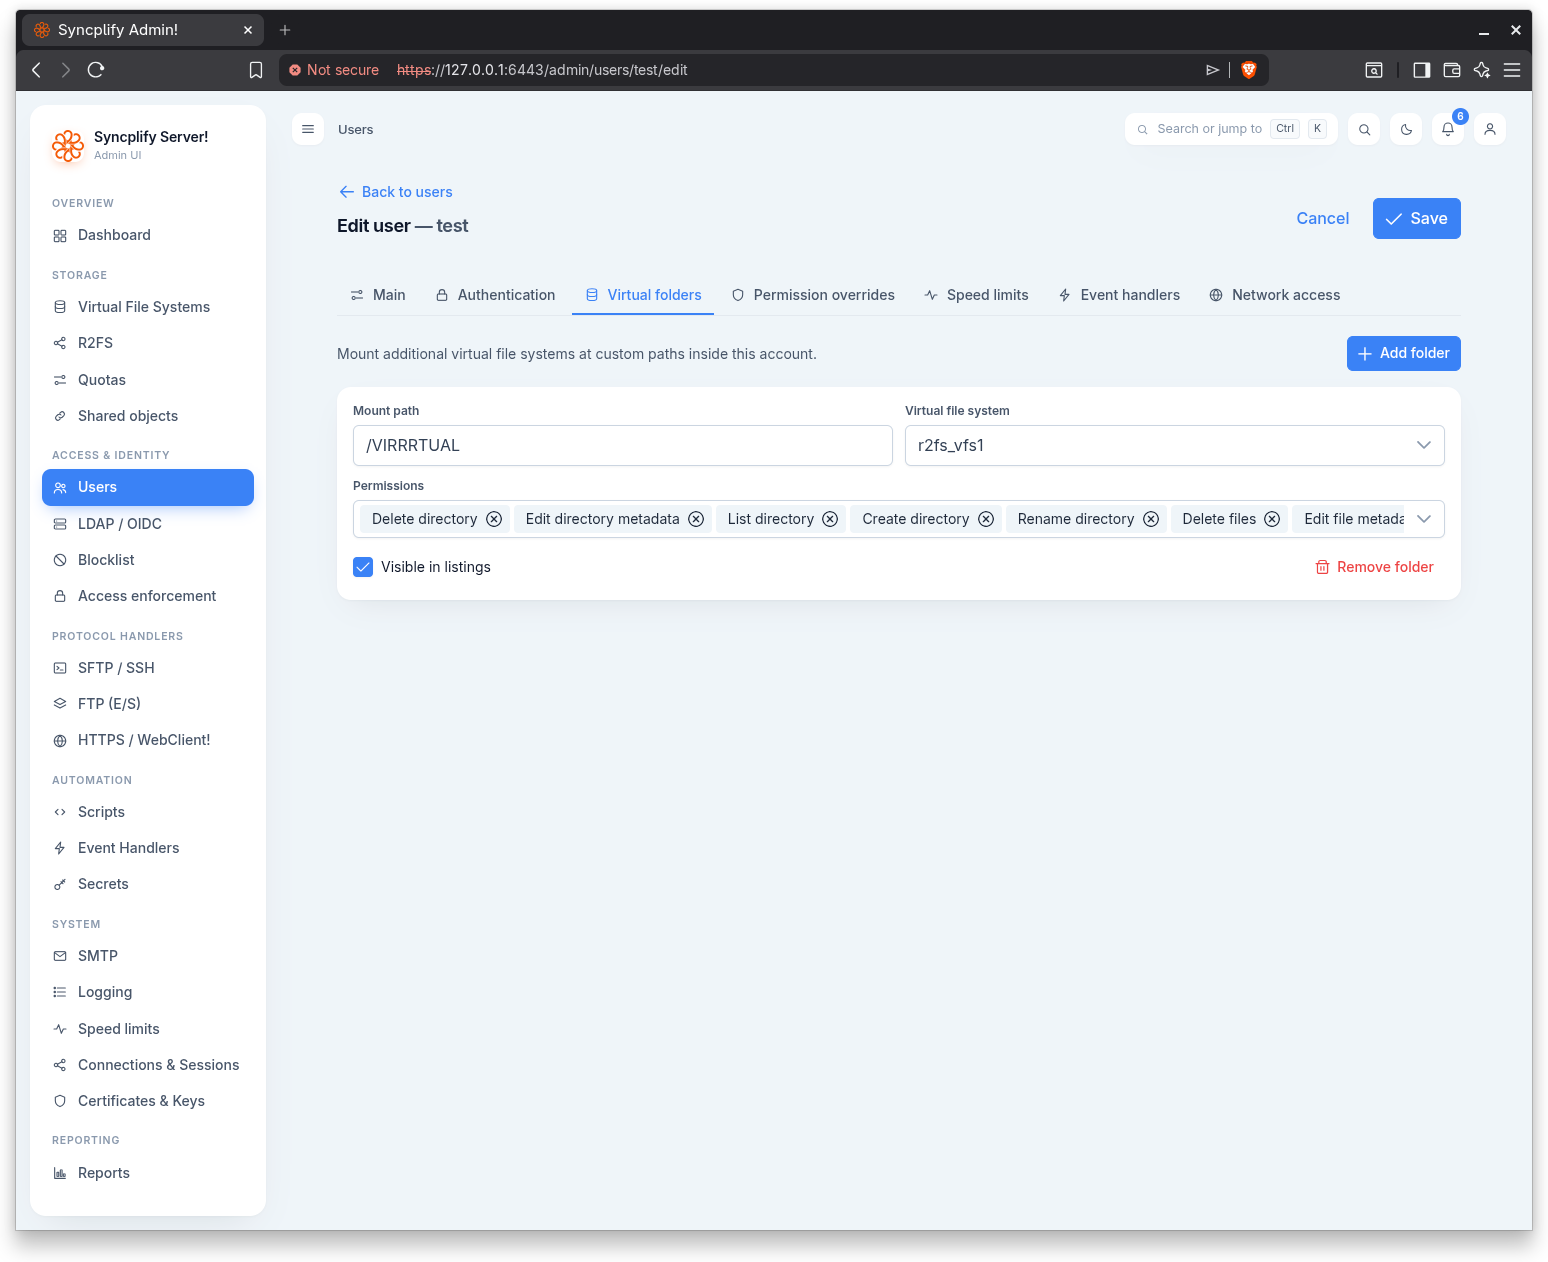The width and height of the screenshot is (1548, 1262).
Task: Open Event Handlers in sidebar
Action: click(x=148, y=848)
